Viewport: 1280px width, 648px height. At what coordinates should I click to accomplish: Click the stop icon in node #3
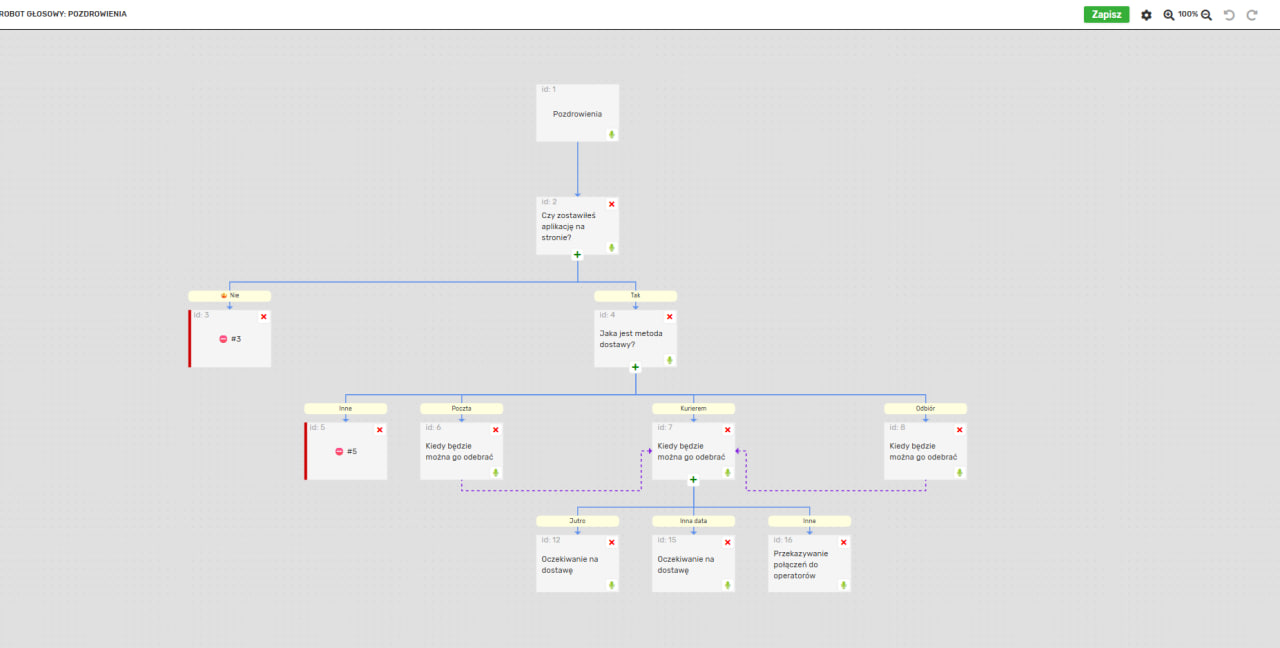(x=223, y=339)
